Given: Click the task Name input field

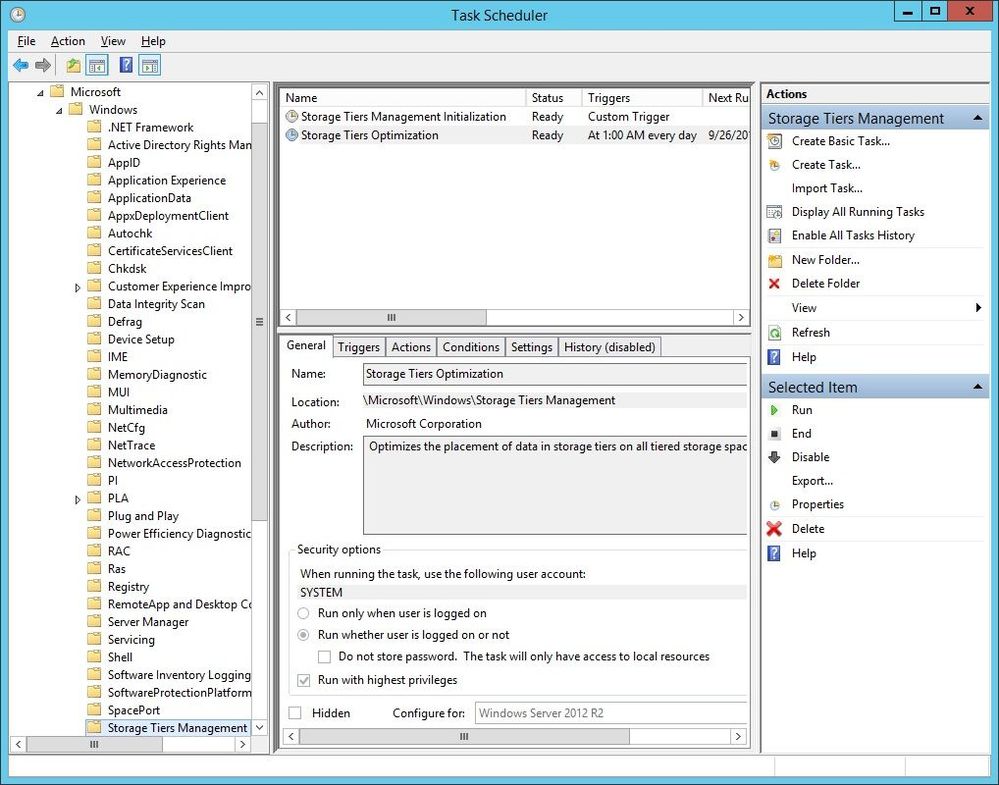Looking at the screenshot, I should [555, 374].
